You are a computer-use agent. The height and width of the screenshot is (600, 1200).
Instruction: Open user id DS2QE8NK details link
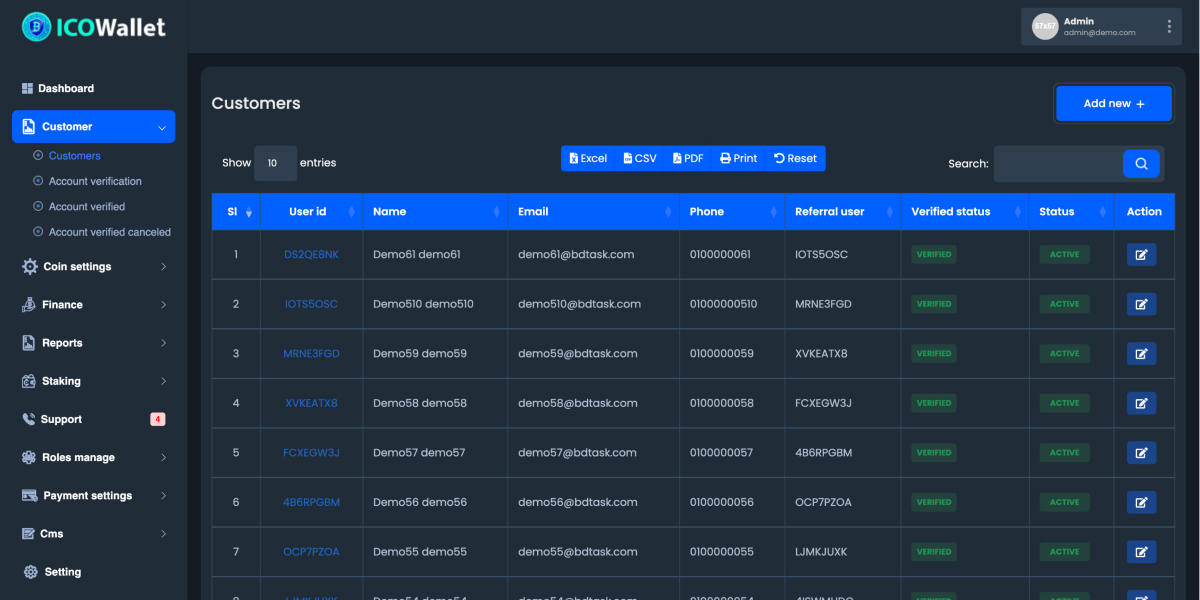[x=310, y=254]
